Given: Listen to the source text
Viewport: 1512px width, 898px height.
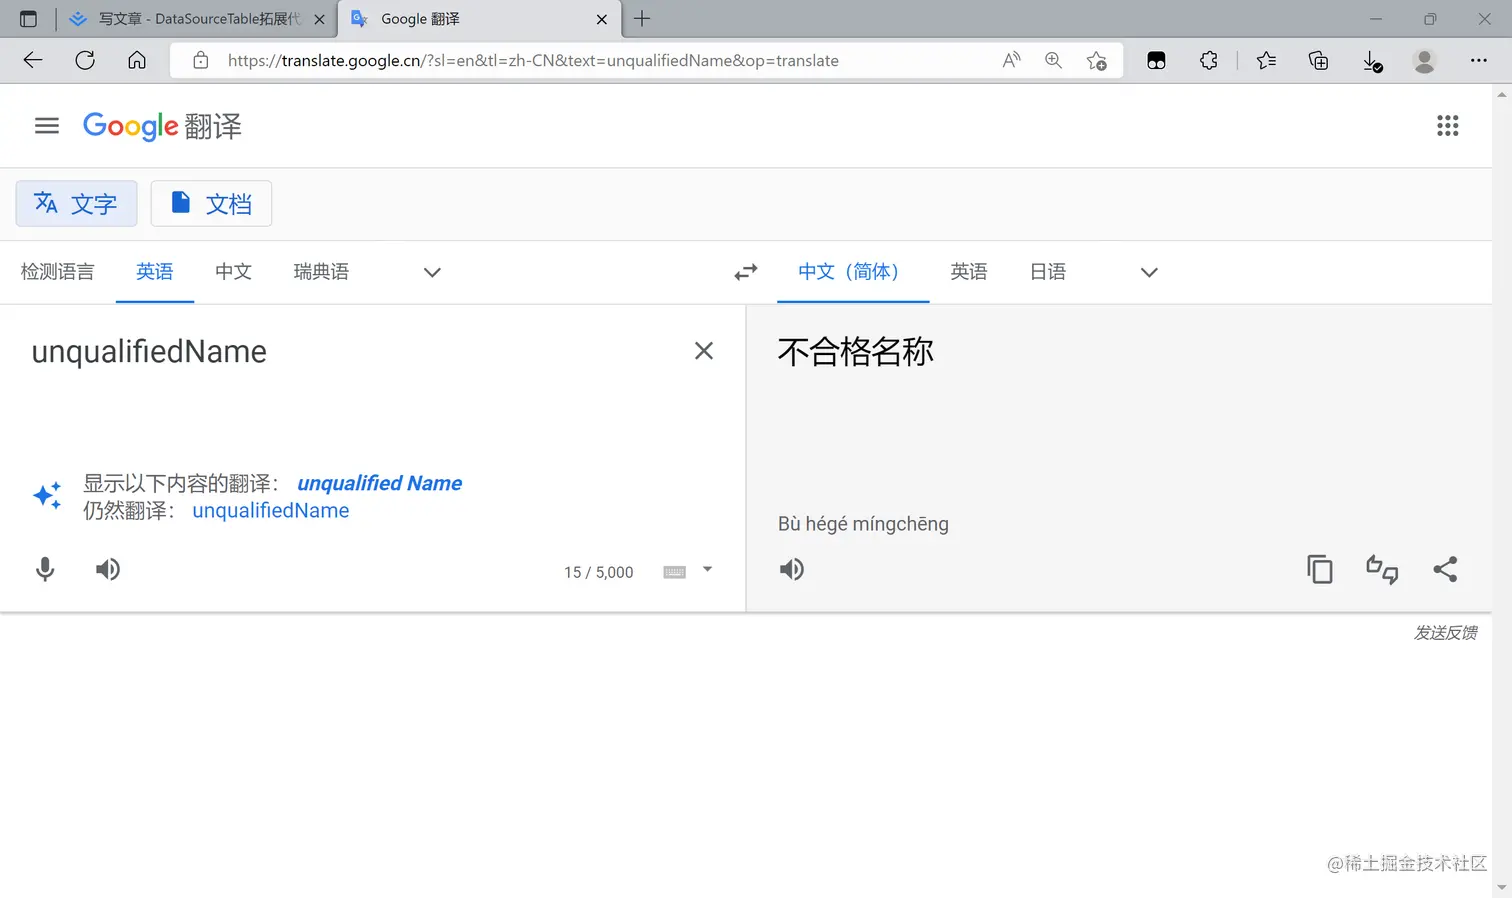Looking at the screenshot, I should click(108, 569).
